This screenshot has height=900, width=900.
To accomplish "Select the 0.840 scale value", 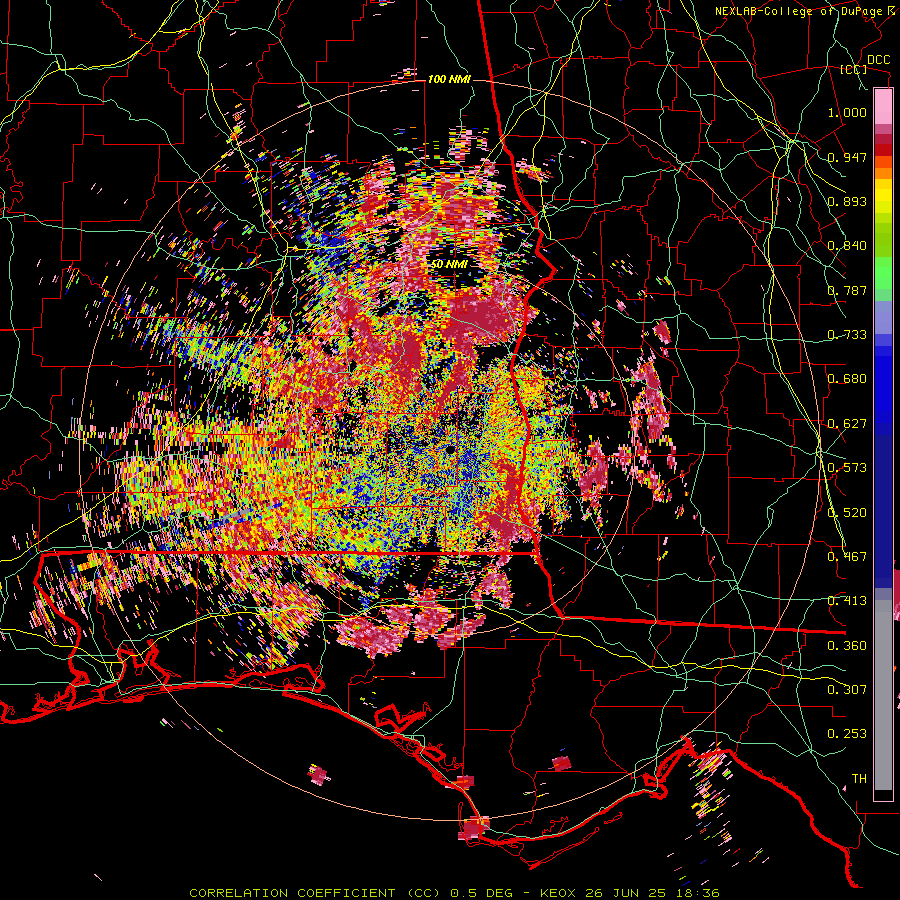I will click(x=847, y=246).
